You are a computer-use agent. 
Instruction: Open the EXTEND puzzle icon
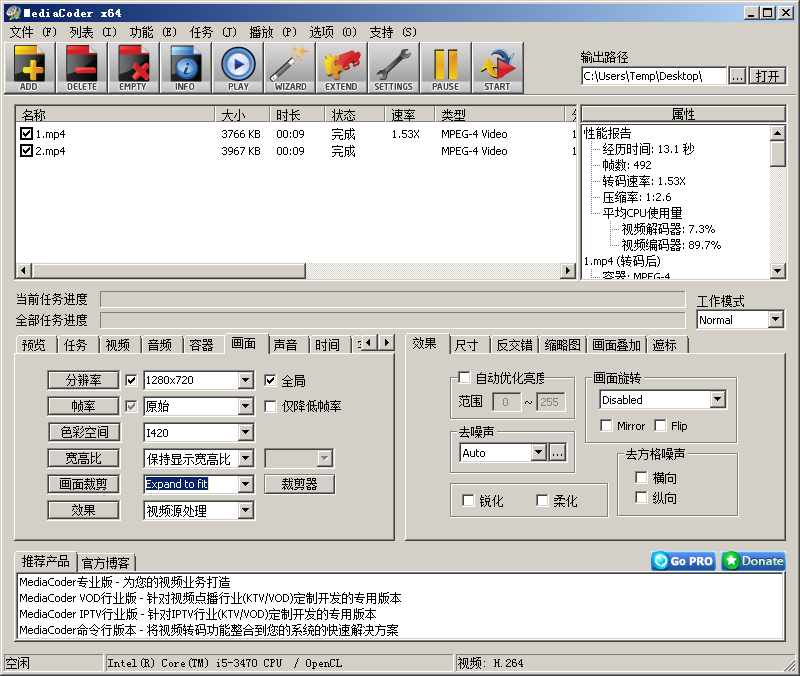pos(341,67)
